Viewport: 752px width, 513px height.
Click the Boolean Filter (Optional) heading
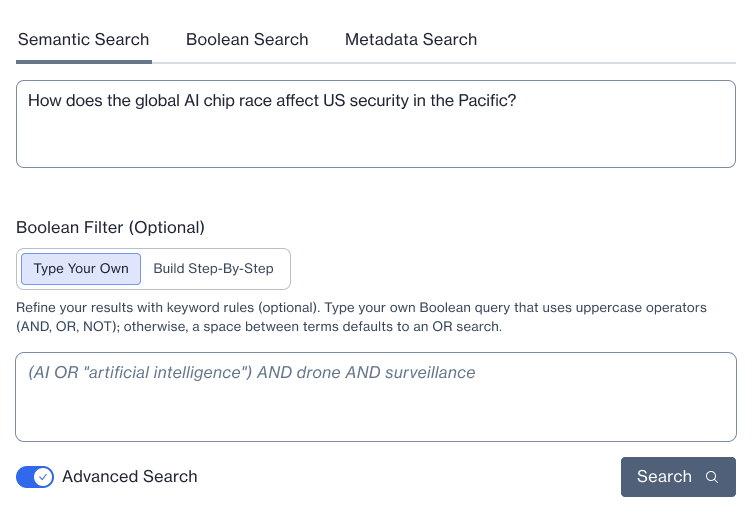click(110, 227)
